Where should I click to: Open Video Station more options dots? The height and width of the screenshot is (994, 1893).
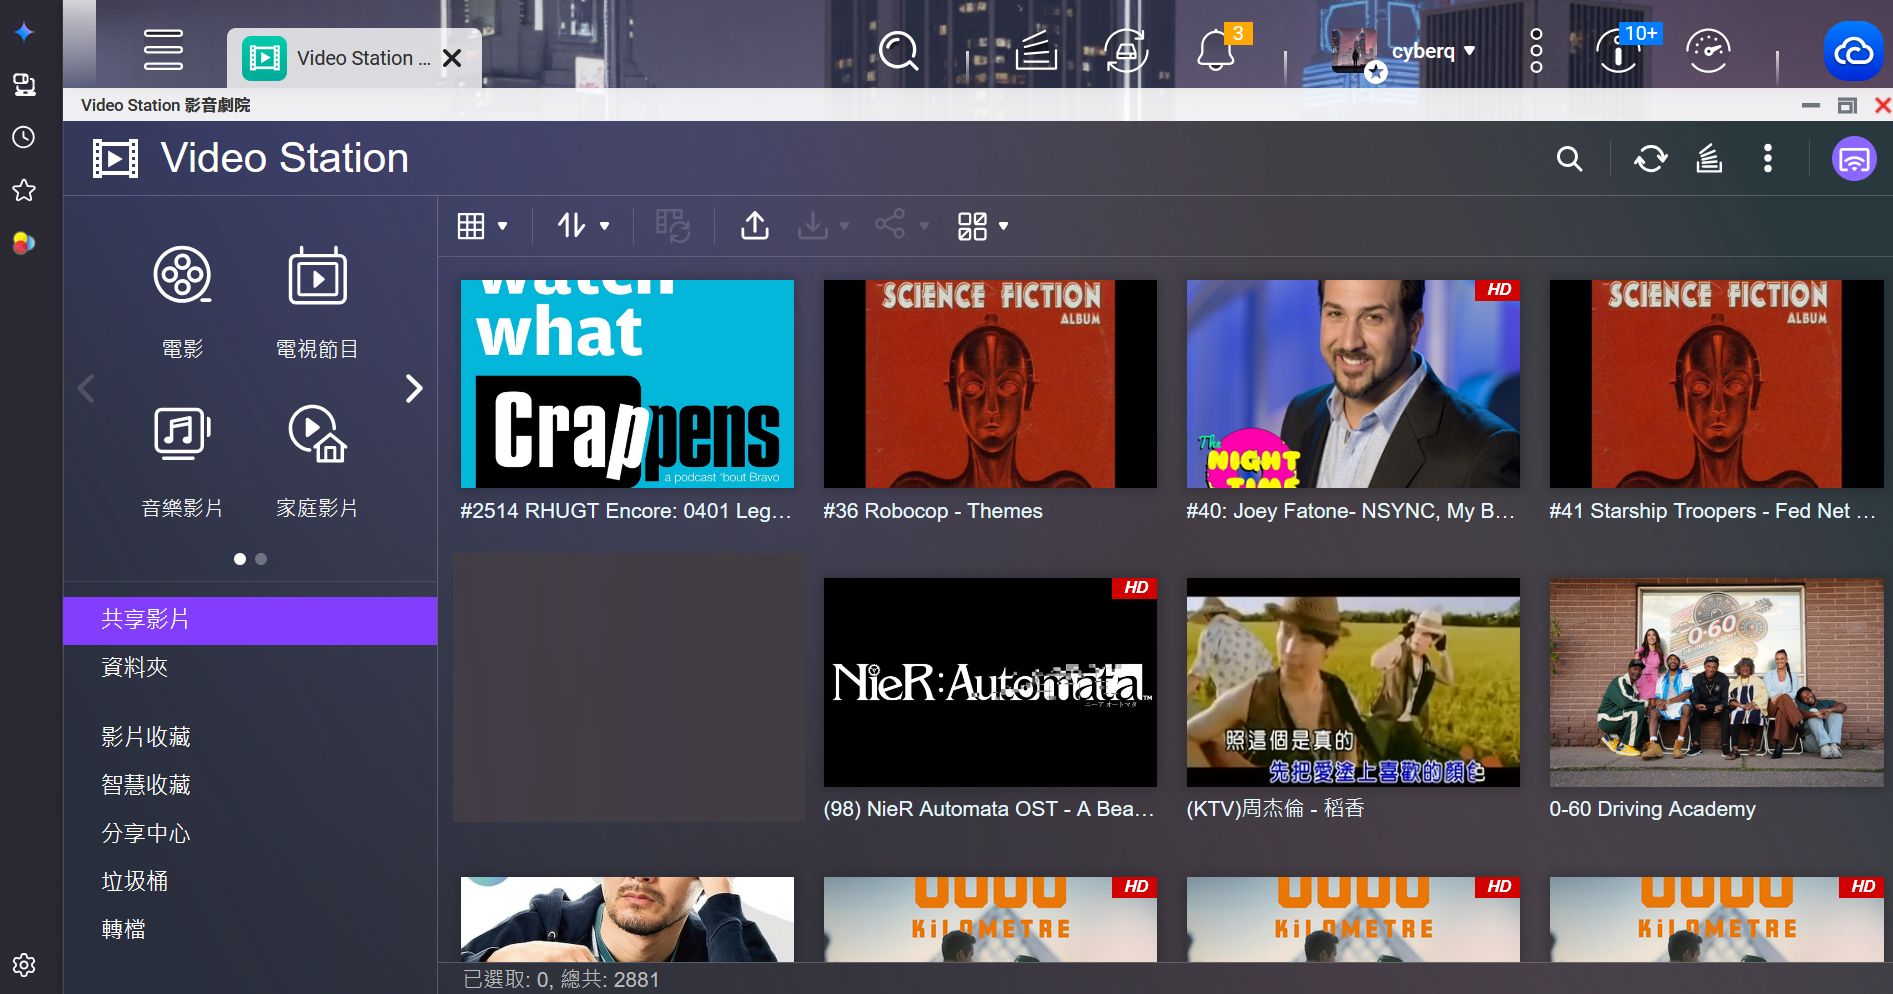1768,159
